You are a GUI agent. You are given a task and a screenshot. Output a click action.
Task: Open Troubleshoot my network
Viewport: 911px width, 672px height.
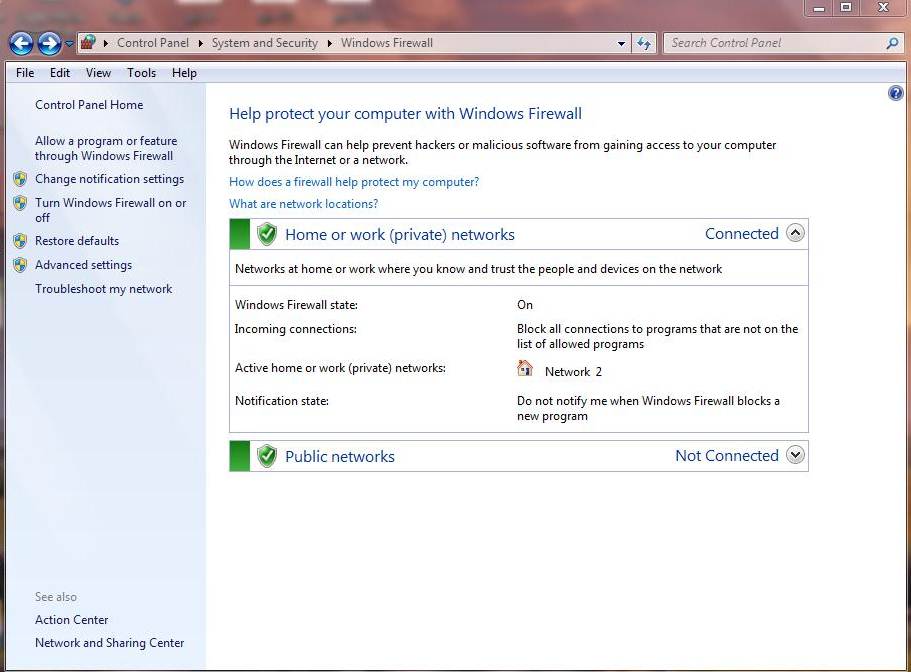[x=103, y=289]
